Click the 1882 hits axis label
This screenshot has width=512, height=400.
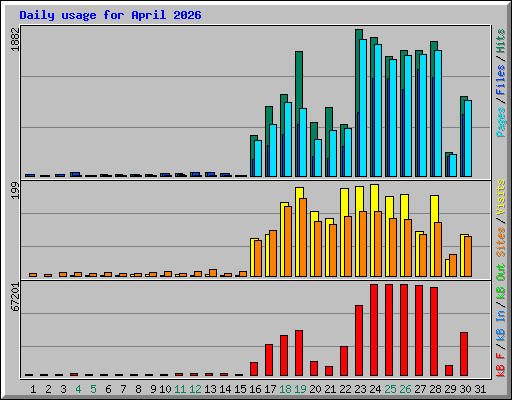click(15, 39)
